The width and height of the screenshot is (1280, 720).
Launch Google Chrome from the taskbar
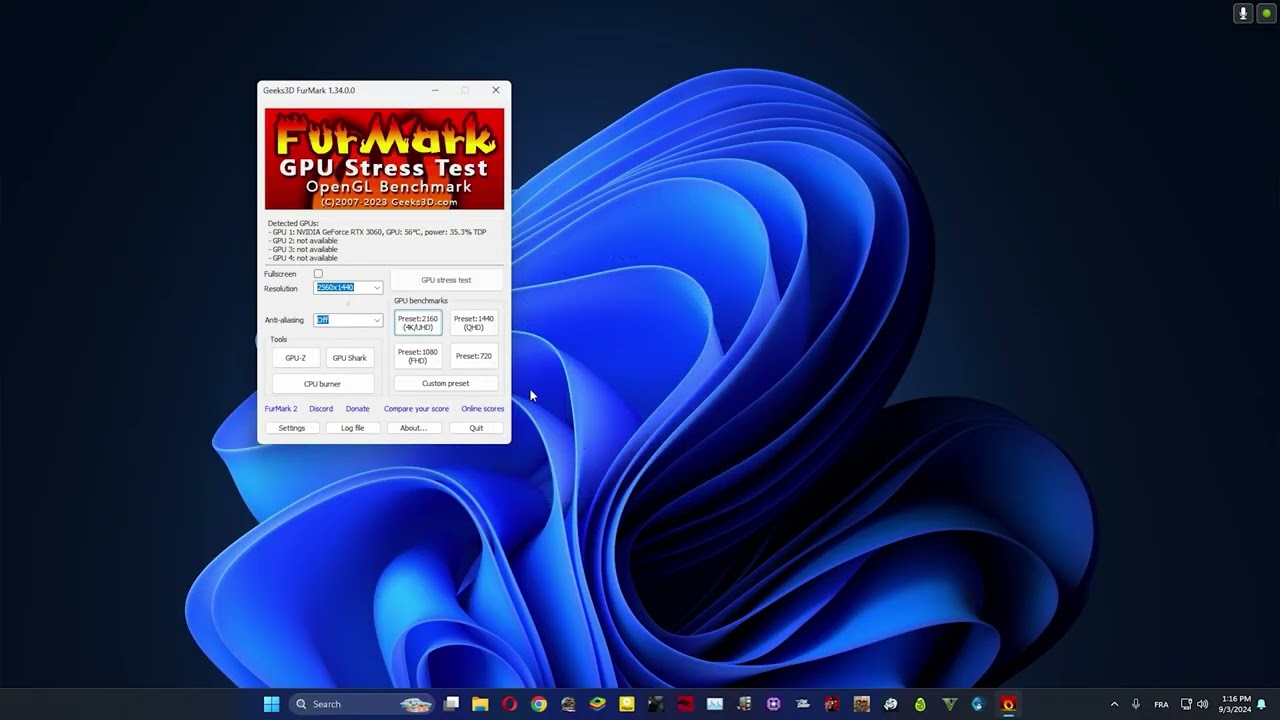[539, 704]
